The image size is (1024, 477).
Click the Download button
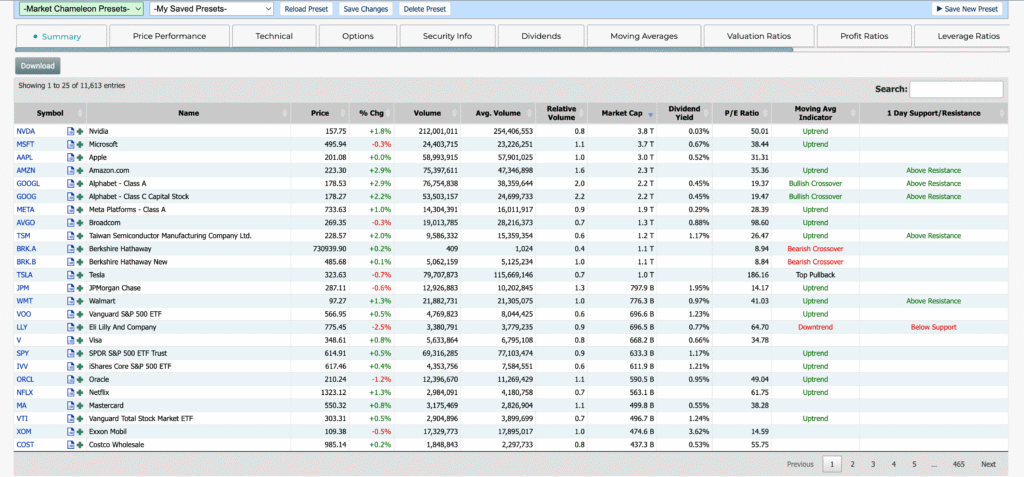point(38,66)
